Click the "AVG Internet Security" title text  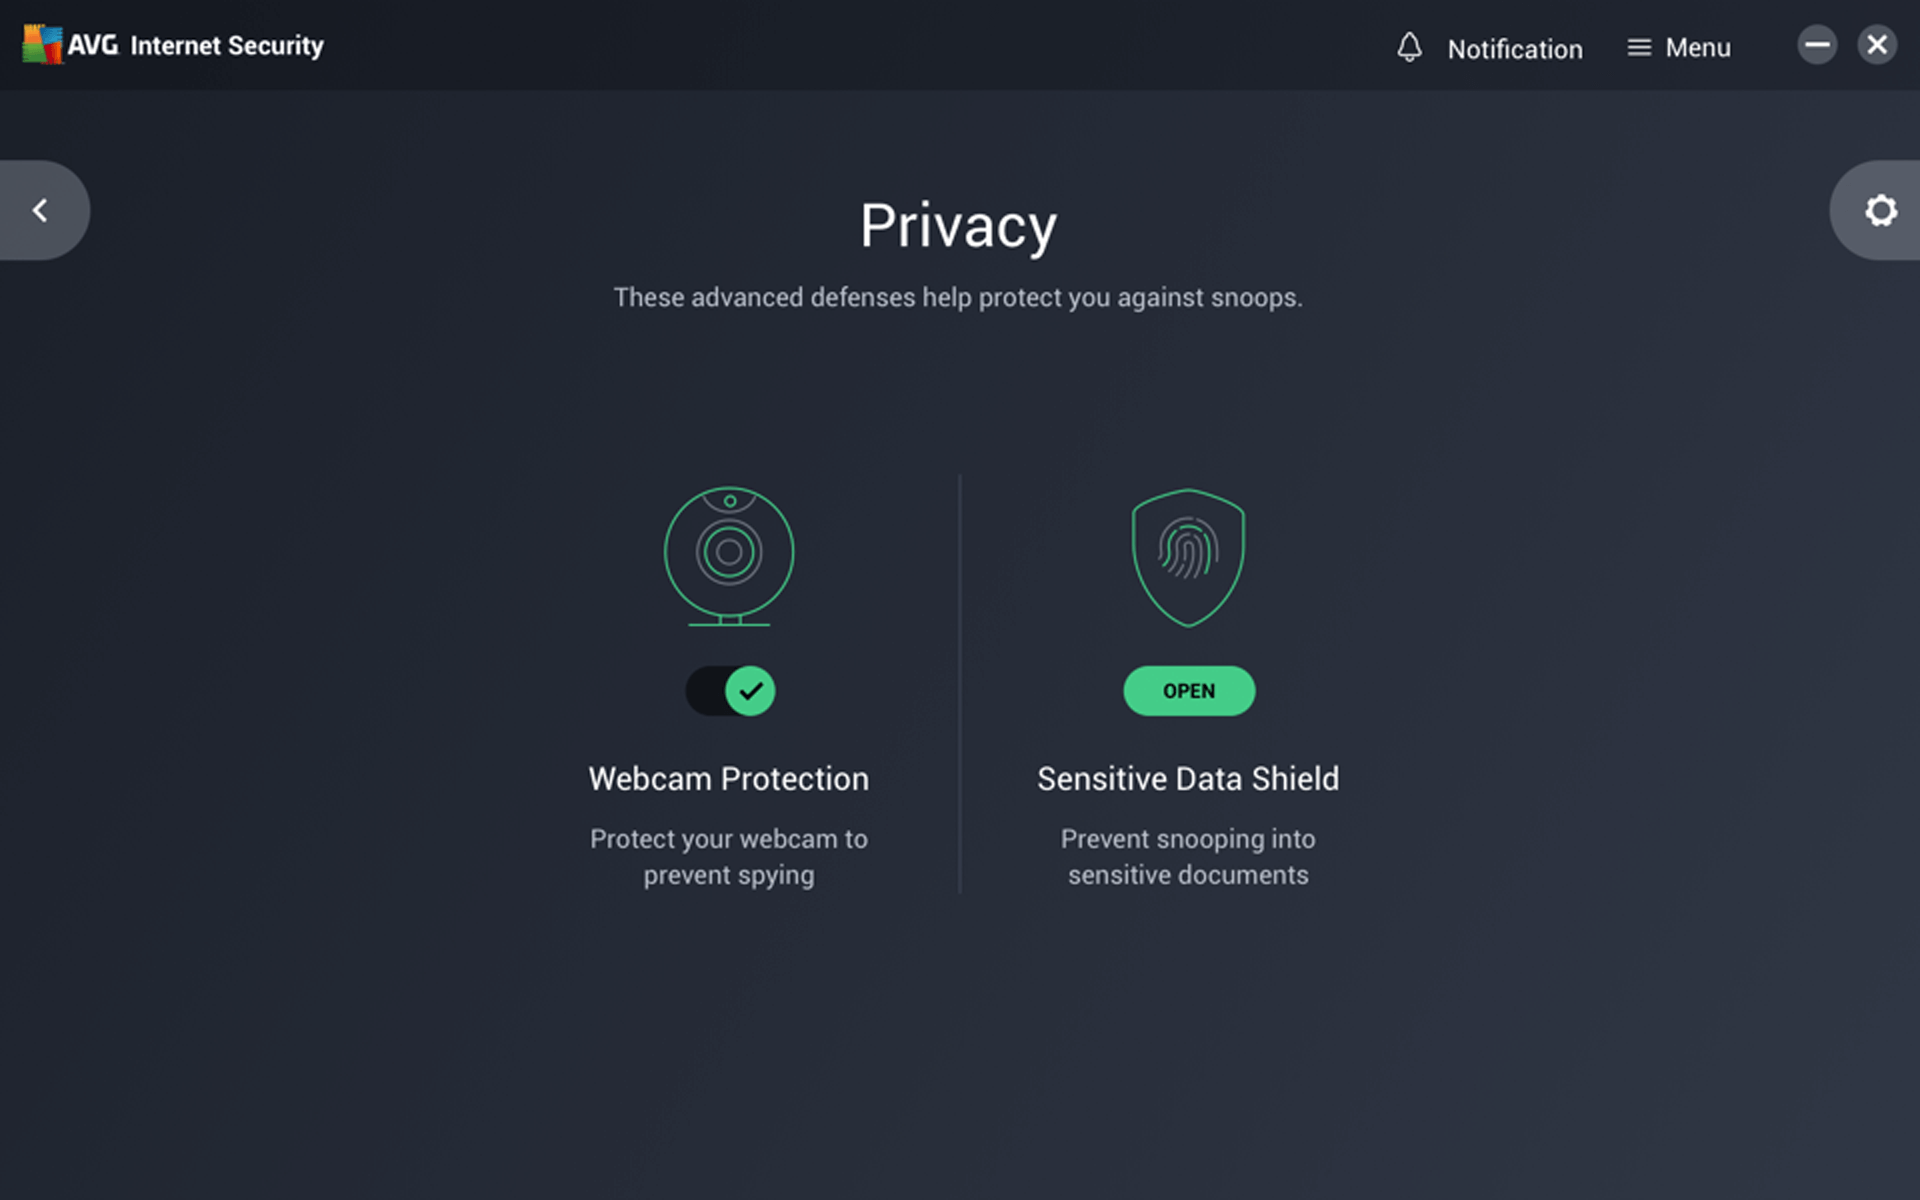(x=196, y=45)
